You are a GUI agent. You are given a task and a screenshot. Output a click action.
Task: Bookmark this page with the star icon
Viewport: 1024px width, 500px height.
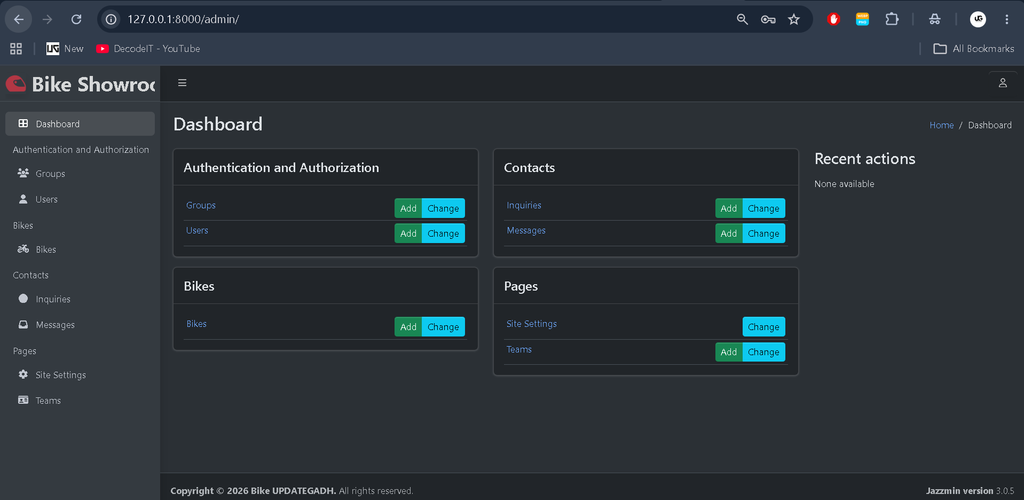pos(794,20)
